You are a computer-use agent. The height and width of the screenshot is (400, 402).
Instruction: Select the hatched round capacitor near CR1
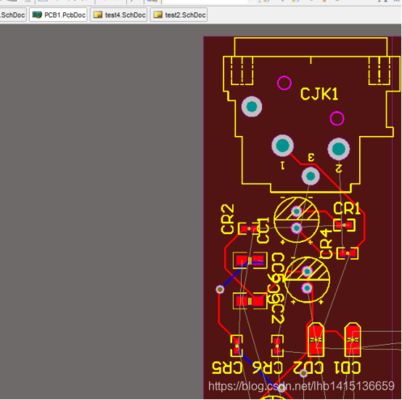point(296,220)
